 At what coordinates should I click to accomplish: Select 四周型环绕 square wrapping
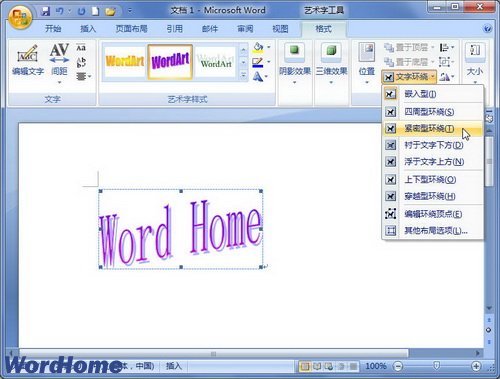[x=433, y=112]
